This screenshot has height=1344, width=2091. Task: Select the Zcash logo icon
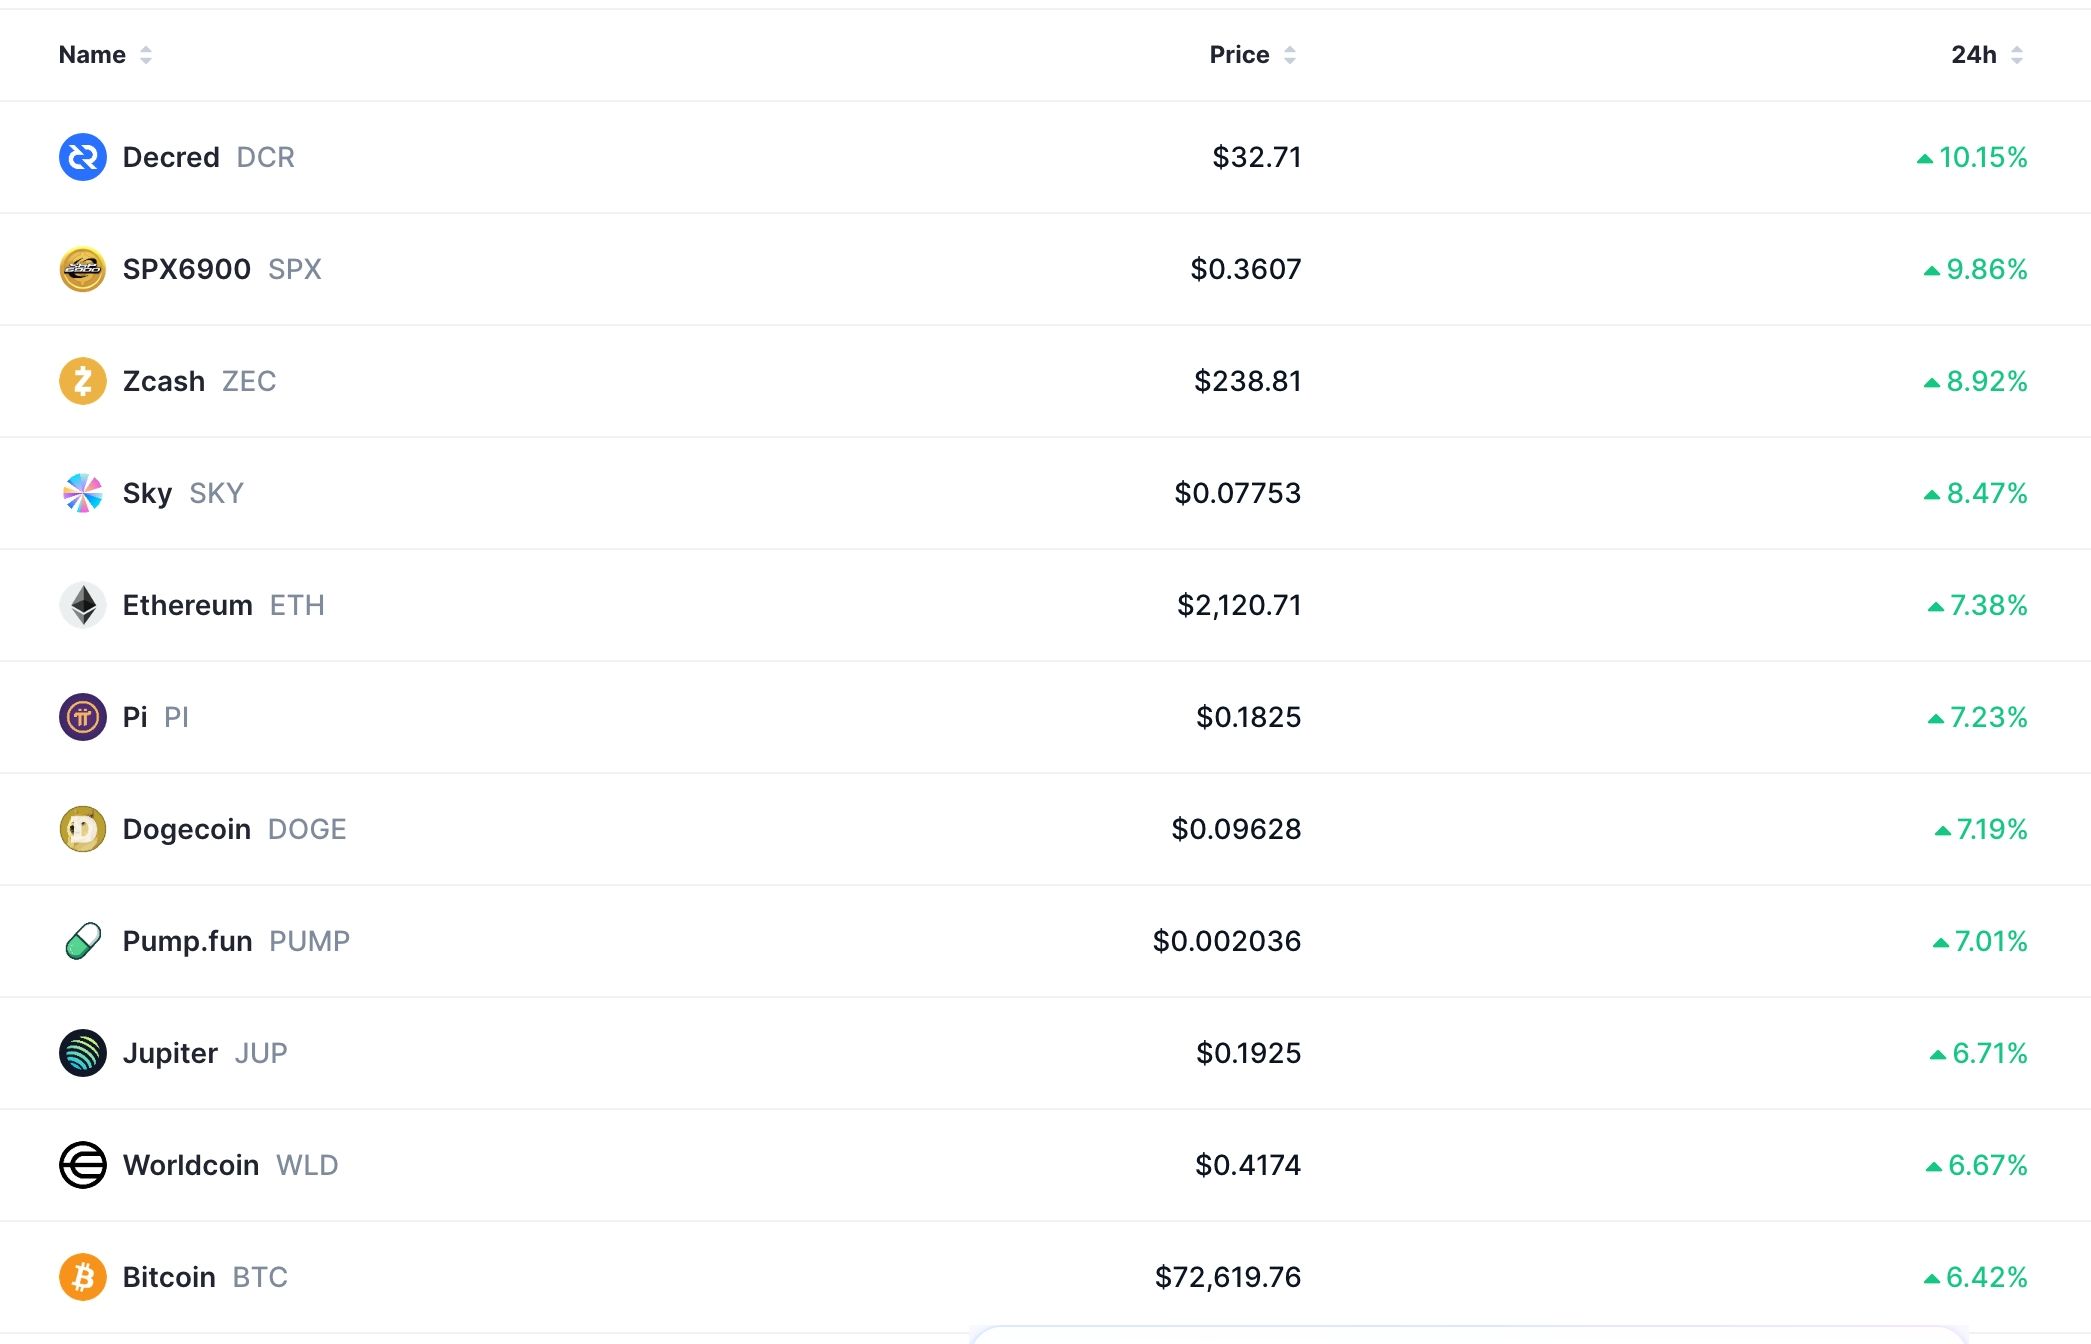[x=82, y=381]
